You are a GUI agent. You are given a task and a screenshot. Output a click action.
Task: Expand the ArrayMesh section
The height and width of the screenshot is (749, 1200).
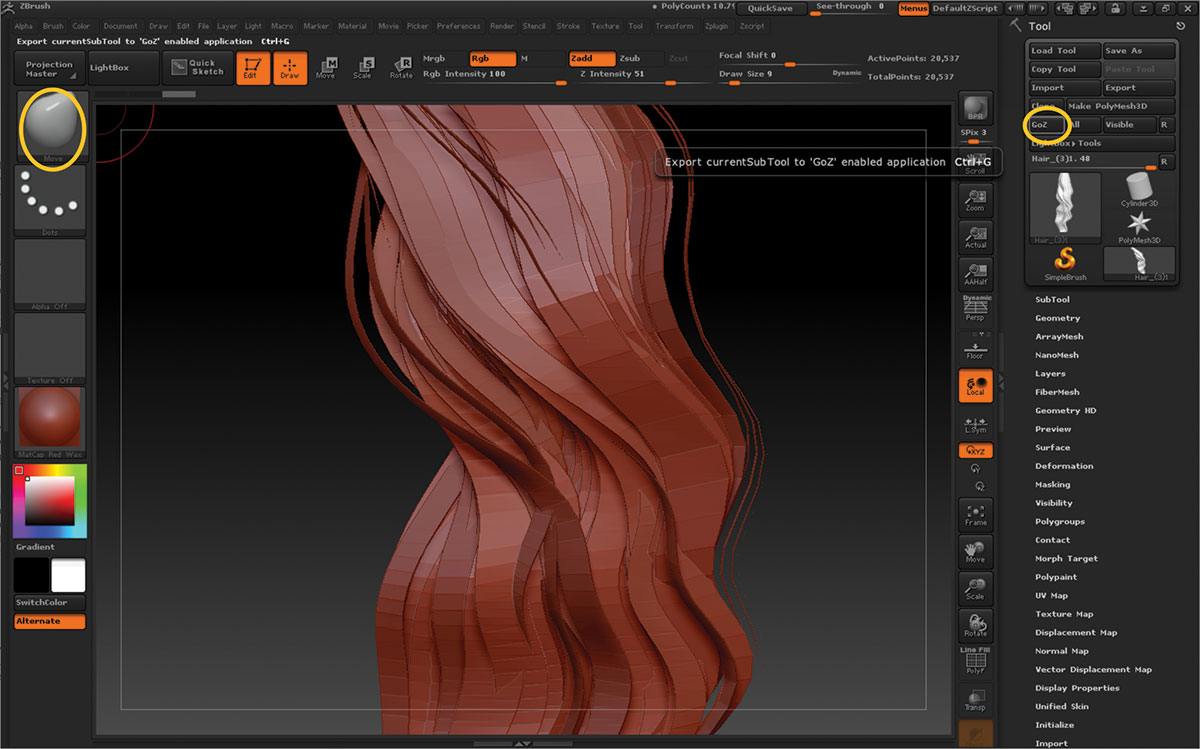point(1059,337)
